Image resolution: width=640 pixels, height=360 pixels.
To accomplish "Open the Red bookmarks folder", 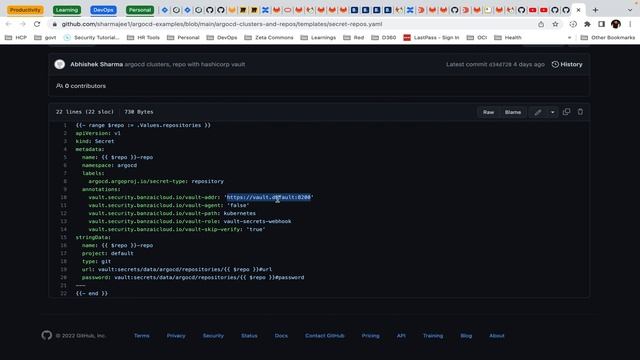I will [x=353, y=38].
